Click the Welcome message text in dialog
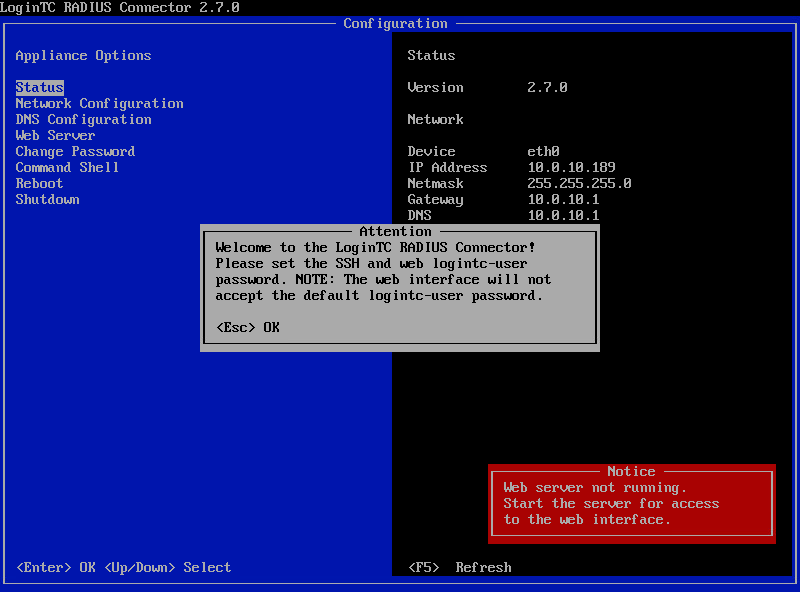 [x=383, y=272]
